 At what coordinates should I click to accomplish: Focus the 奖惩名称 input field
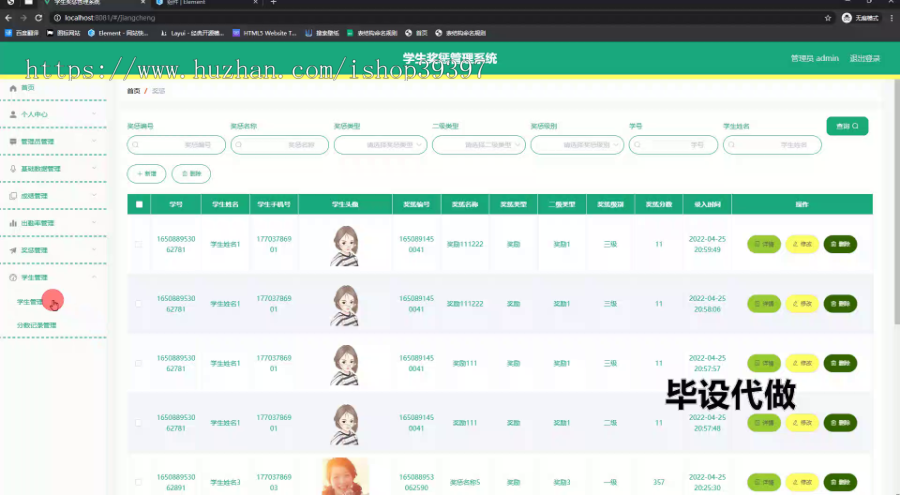point(280,145)
